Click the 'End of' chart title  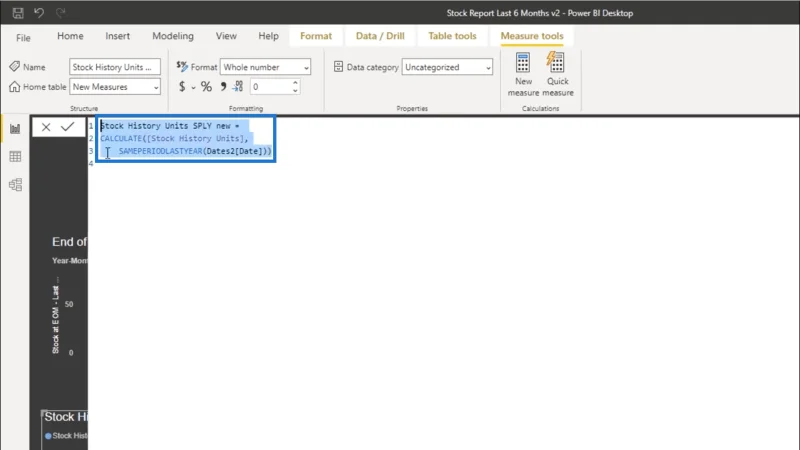tap(69, 242)
